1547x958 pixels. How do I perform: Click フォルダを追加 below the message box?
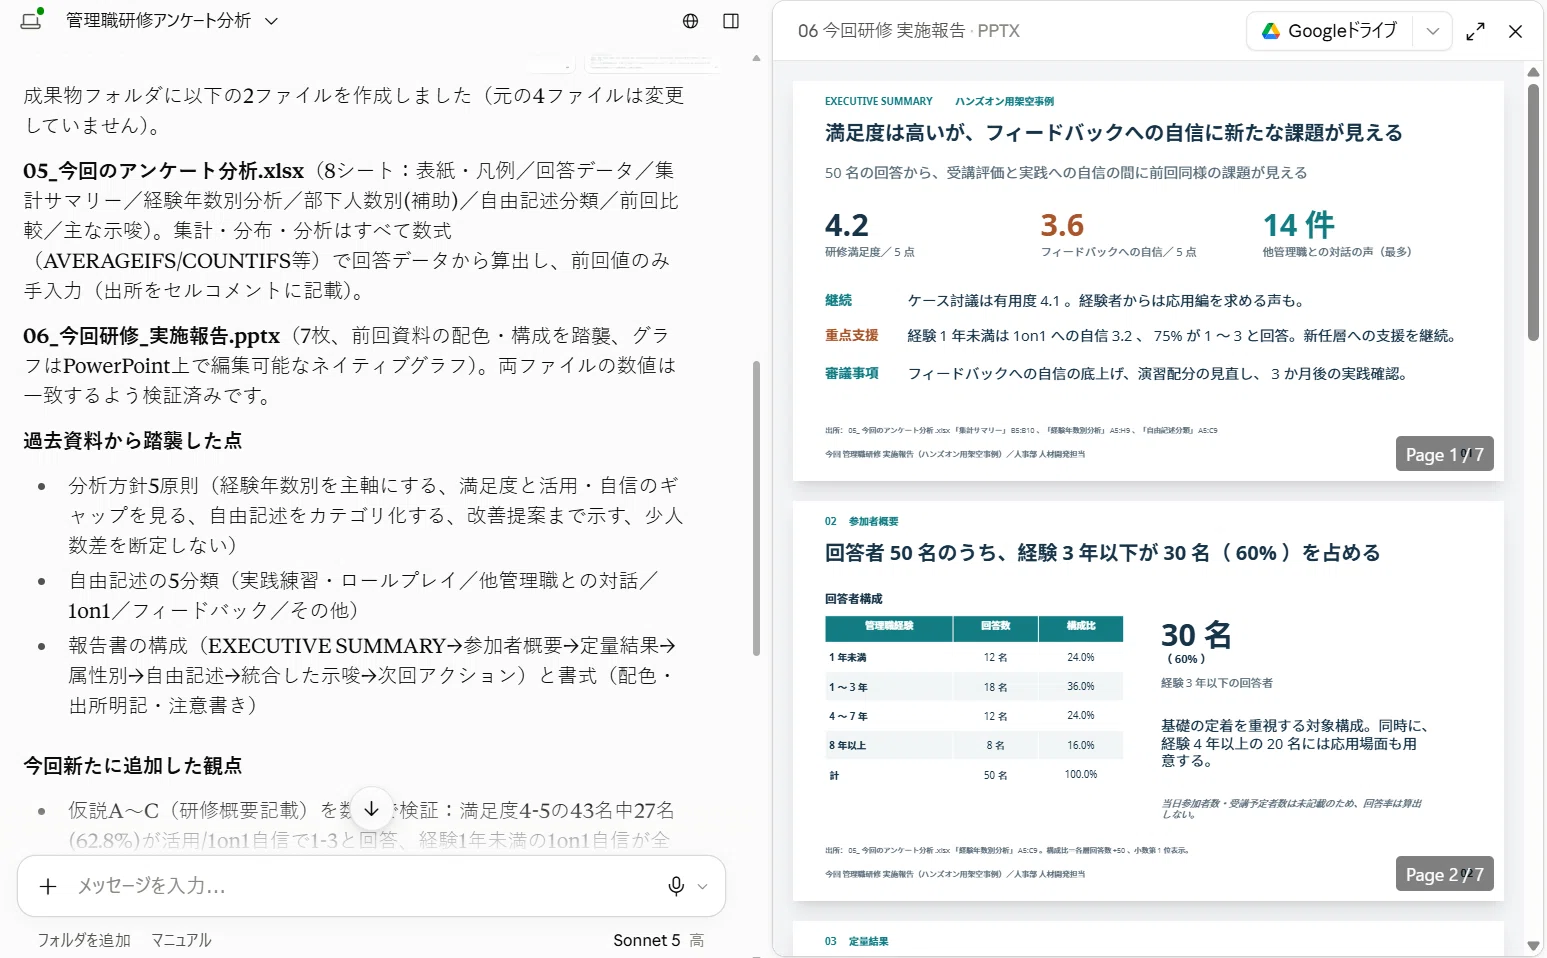(x=84, y=940)
